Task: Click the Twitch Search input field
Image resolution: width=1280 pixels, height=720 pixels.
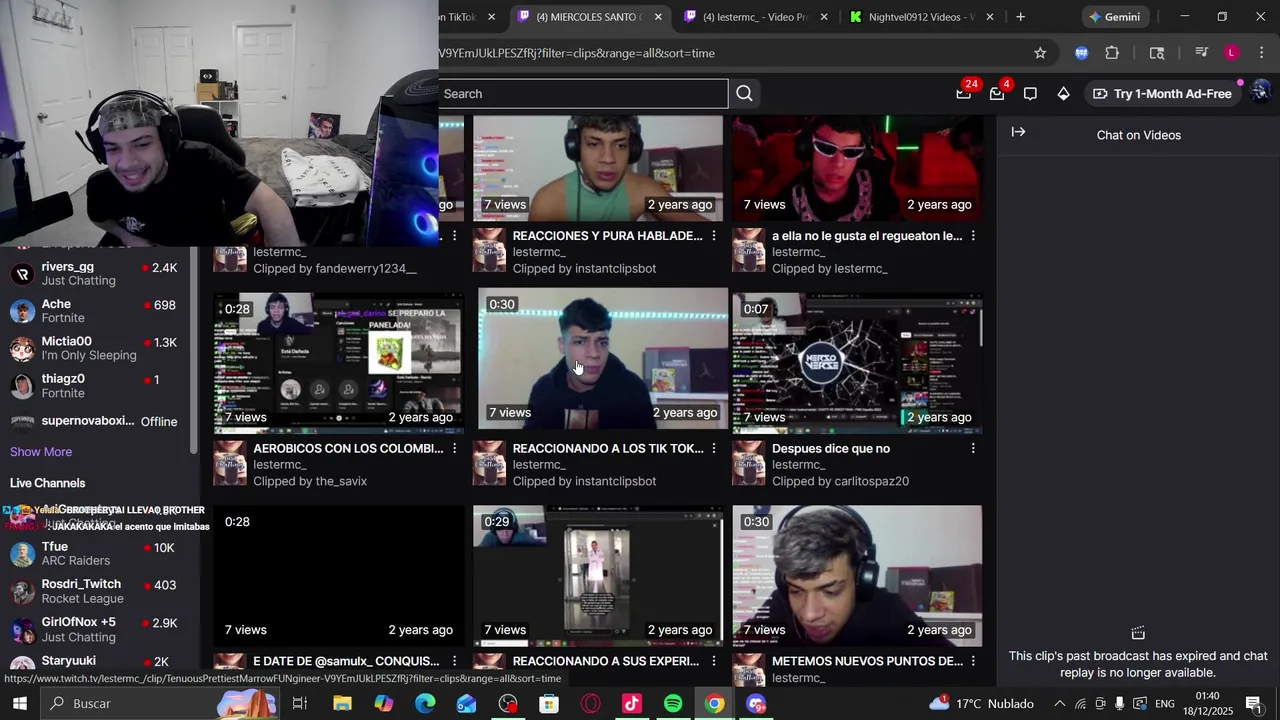Action: [583, 94]
